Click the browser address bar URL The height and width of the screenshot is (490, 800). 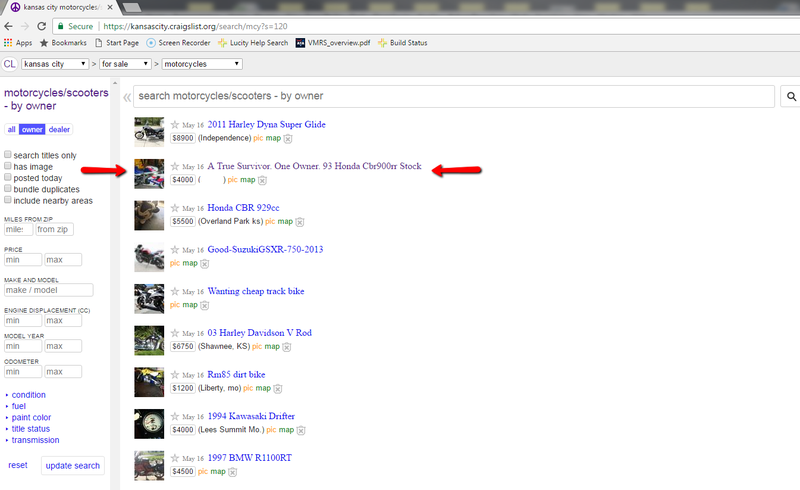point(195,26)
